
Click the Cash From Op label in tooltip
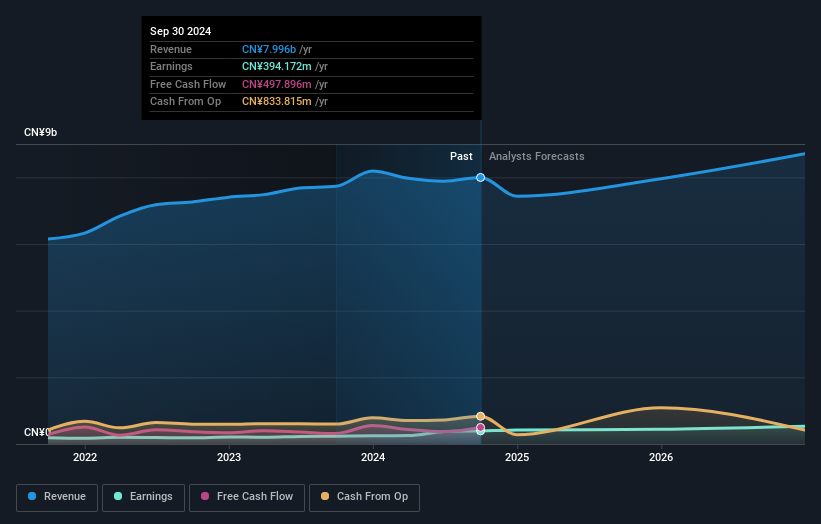click(185, 102)
